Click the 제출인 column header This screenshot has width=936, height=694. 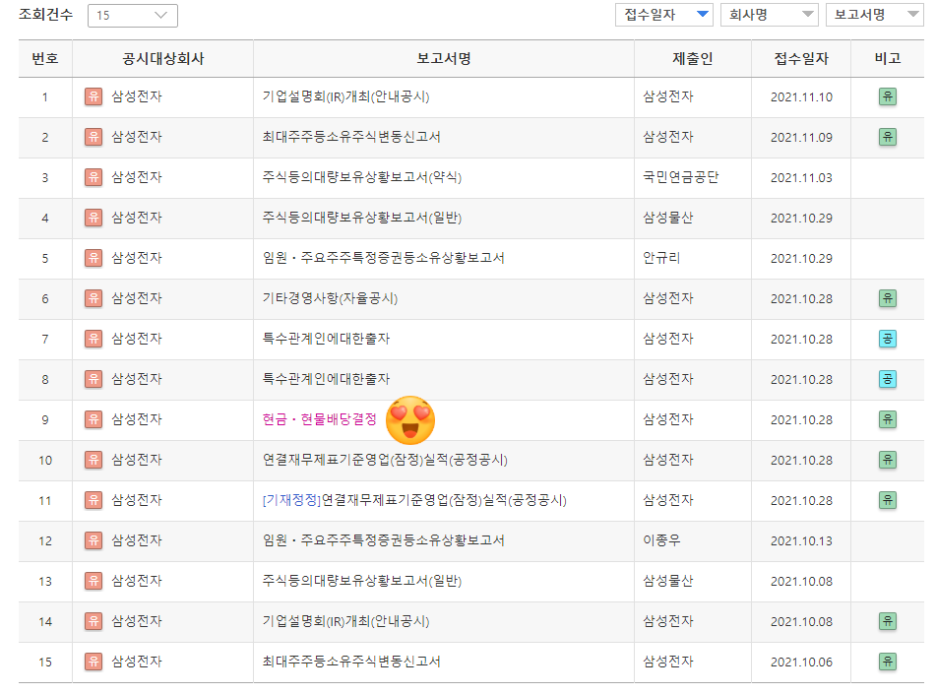pyautogui.click(x=692, y=58)
